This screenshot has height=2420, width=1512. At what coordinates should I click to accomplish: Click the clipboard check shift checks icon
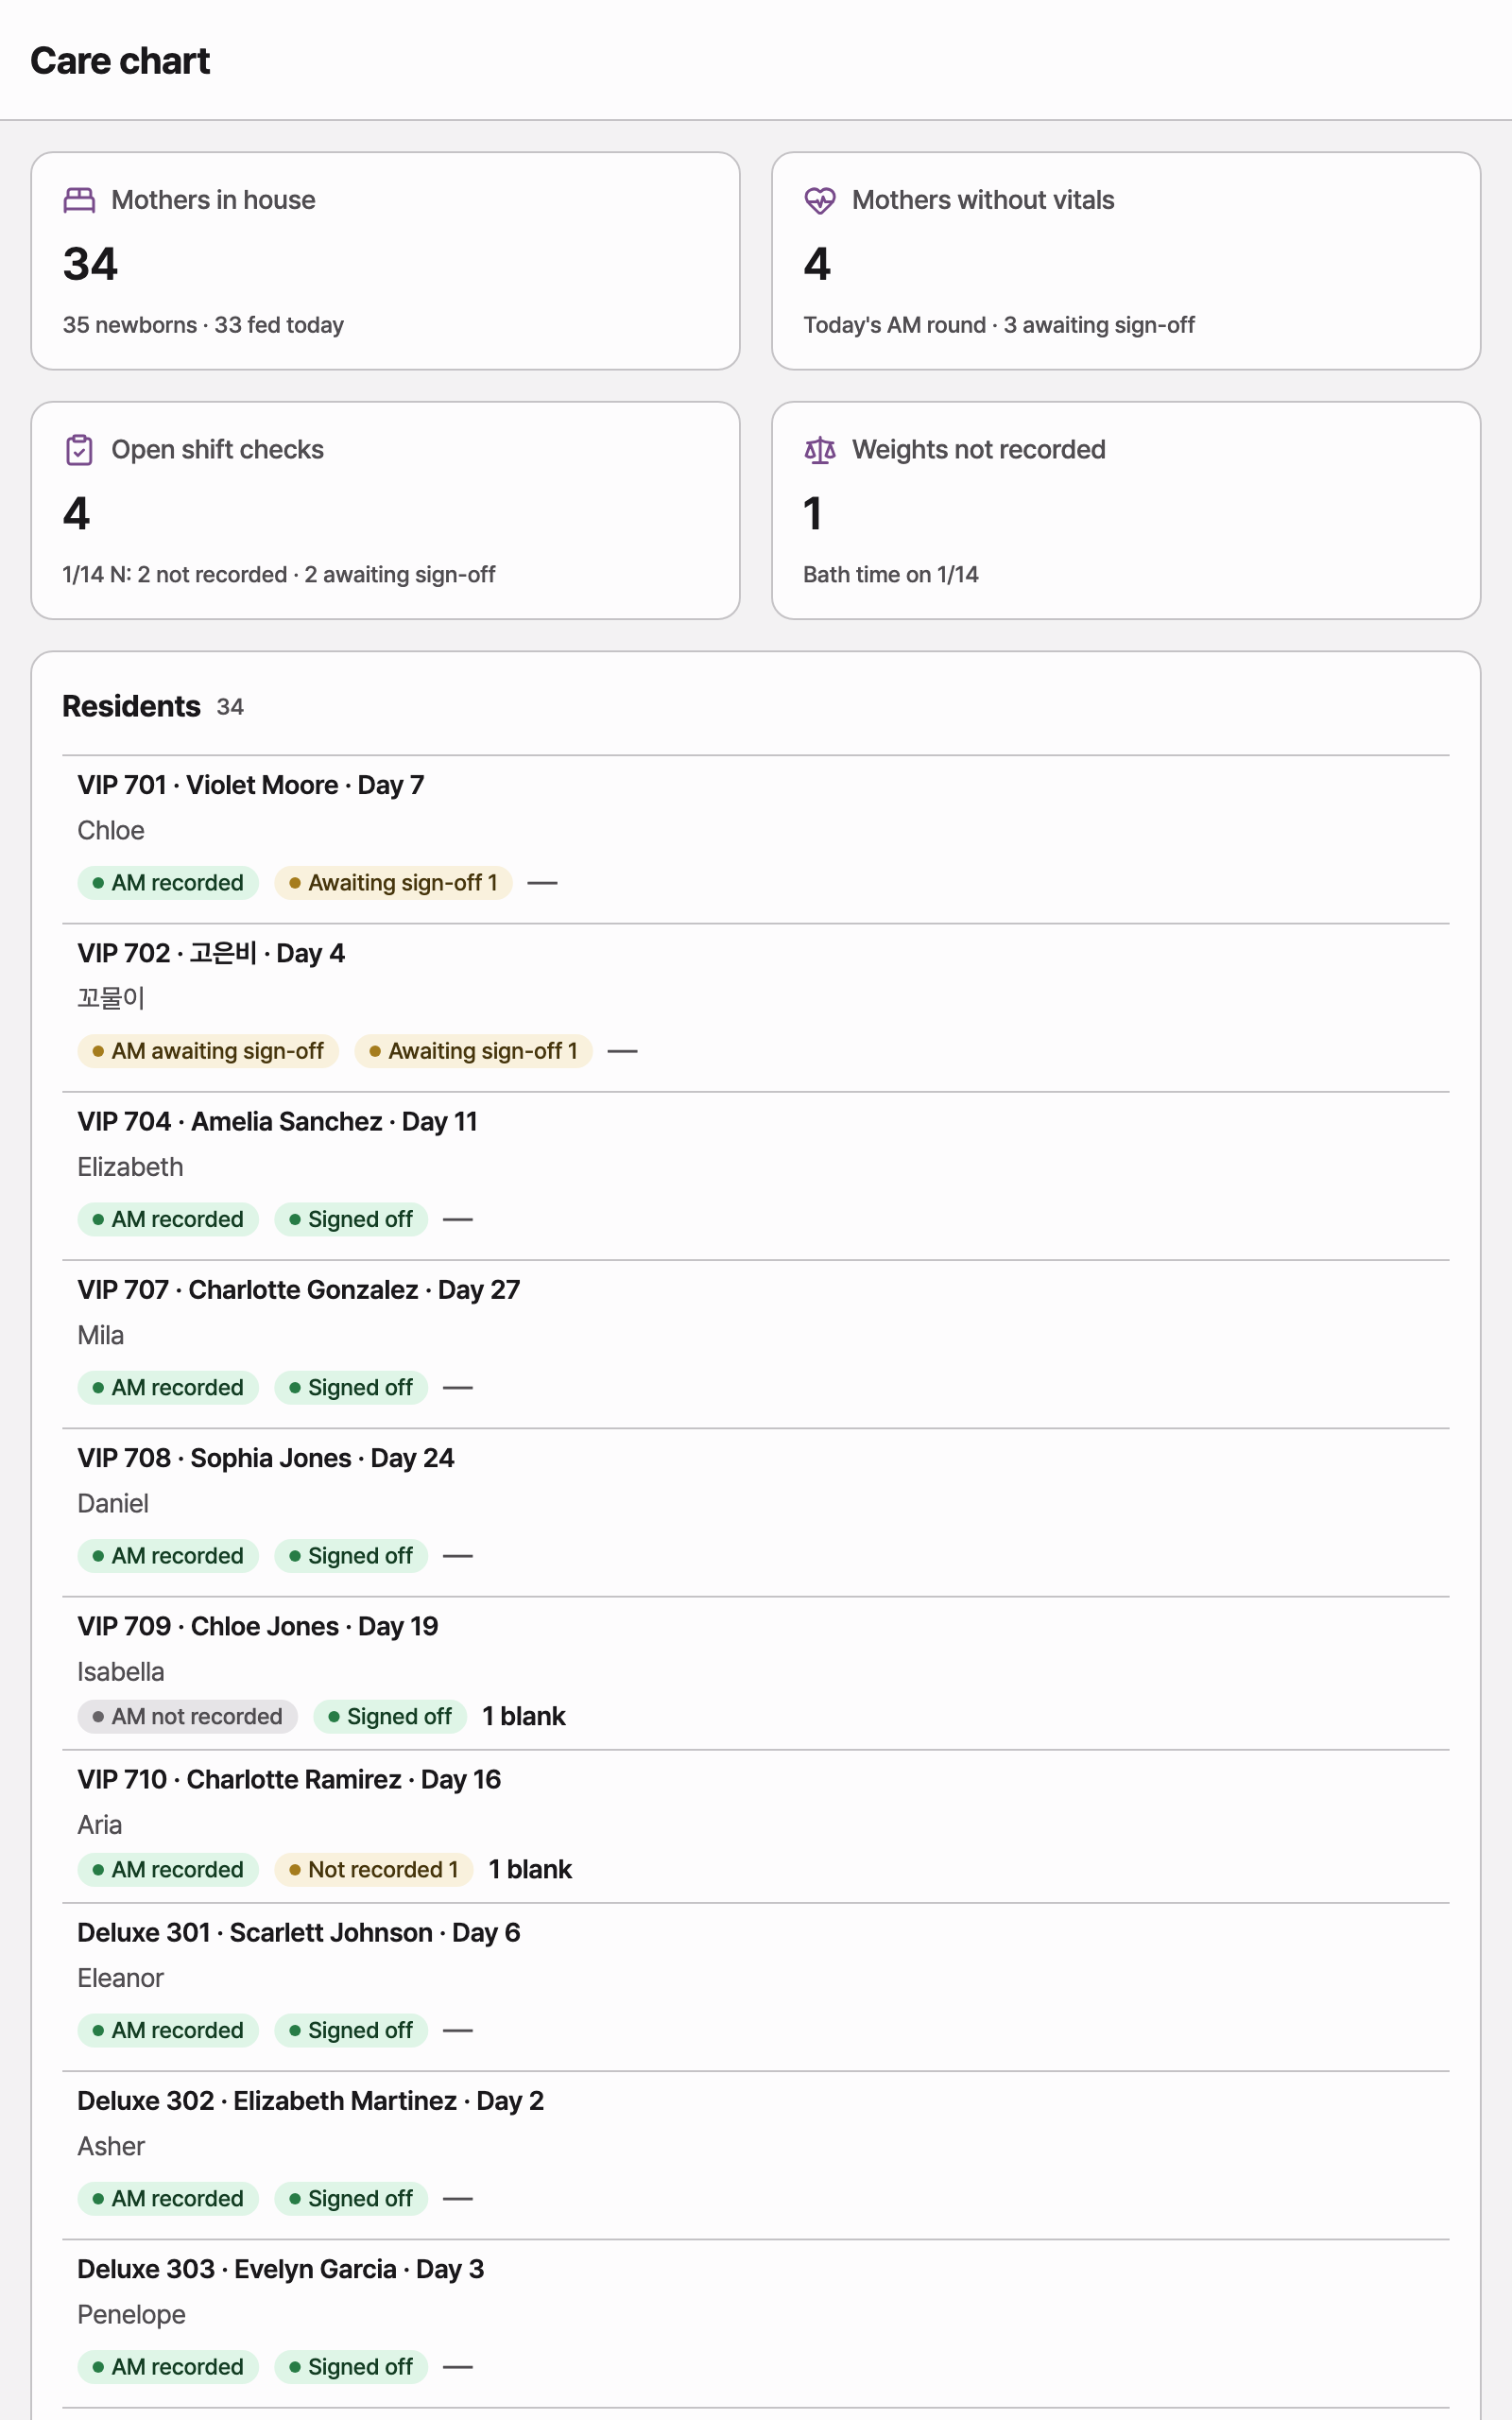79,450
